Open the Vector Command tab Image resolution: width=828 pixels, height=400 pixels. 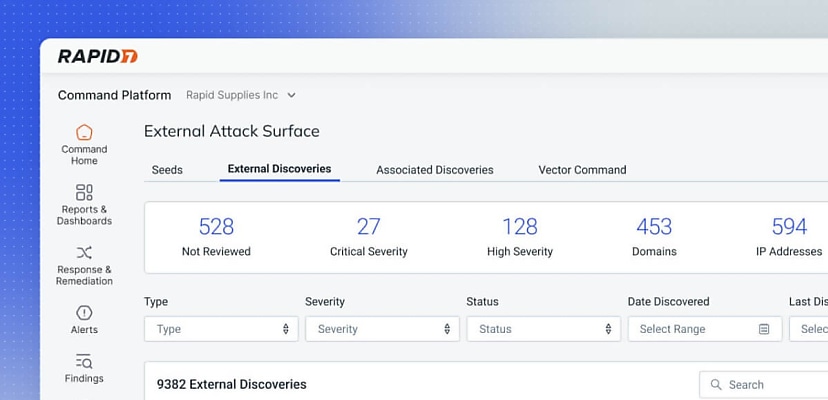pos(582,170)
